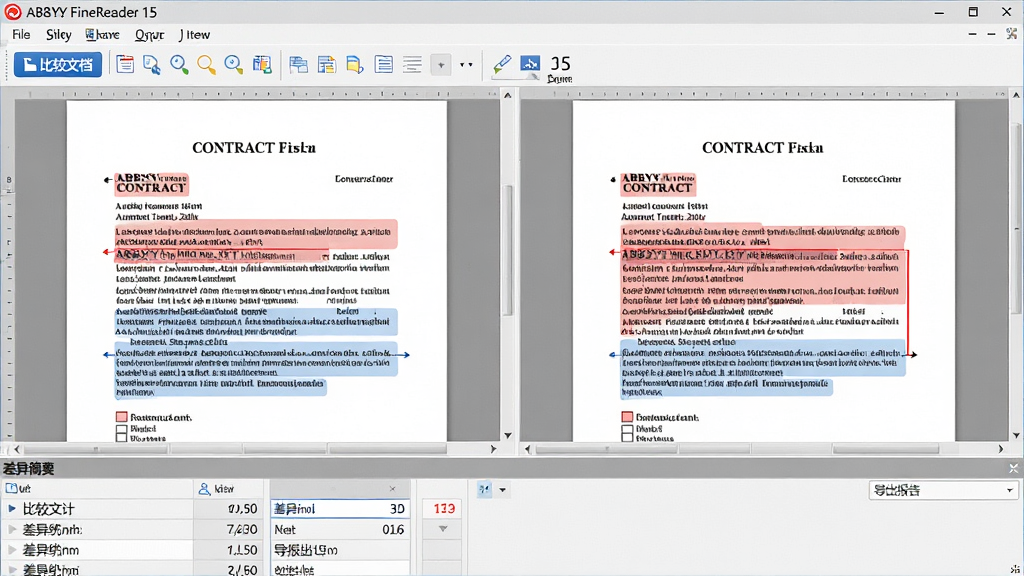Click the gray text lines icon

tap(412, 64)
